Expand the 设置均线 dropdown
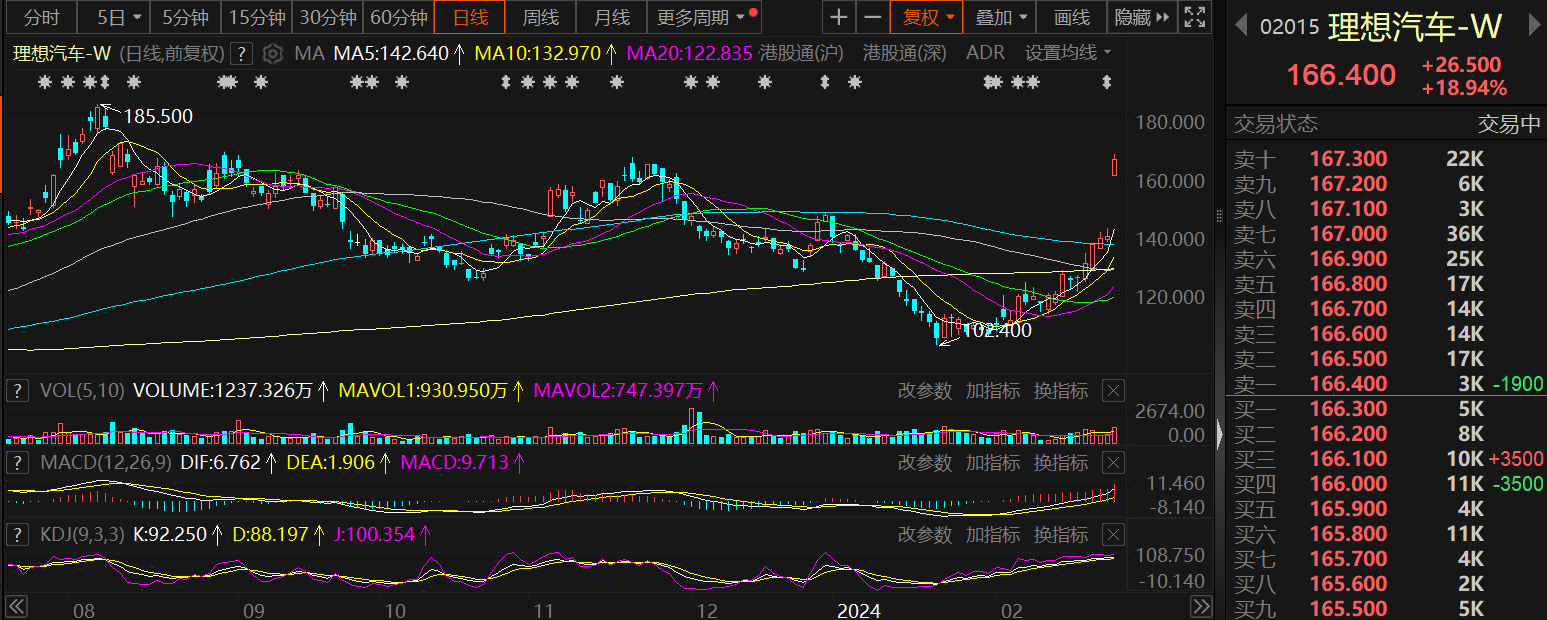 pos(1067,53)
